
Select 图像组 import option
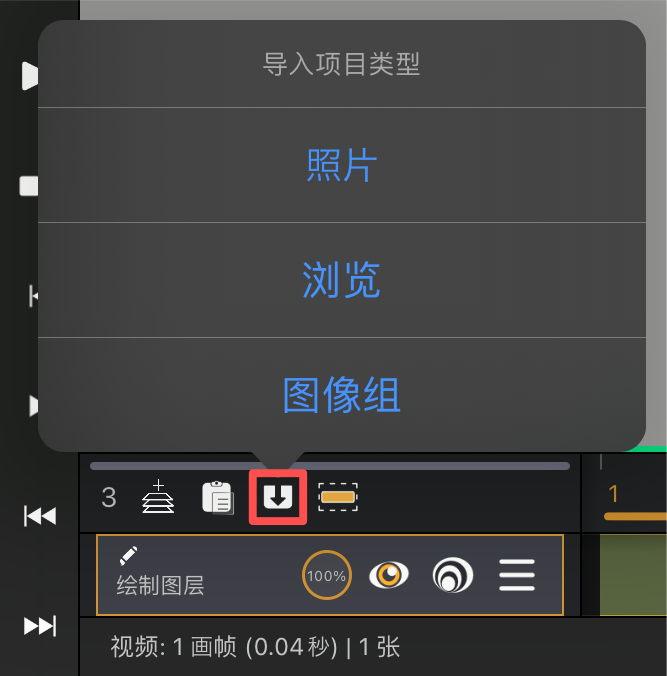pyautogui.click(x=342, y=394)
